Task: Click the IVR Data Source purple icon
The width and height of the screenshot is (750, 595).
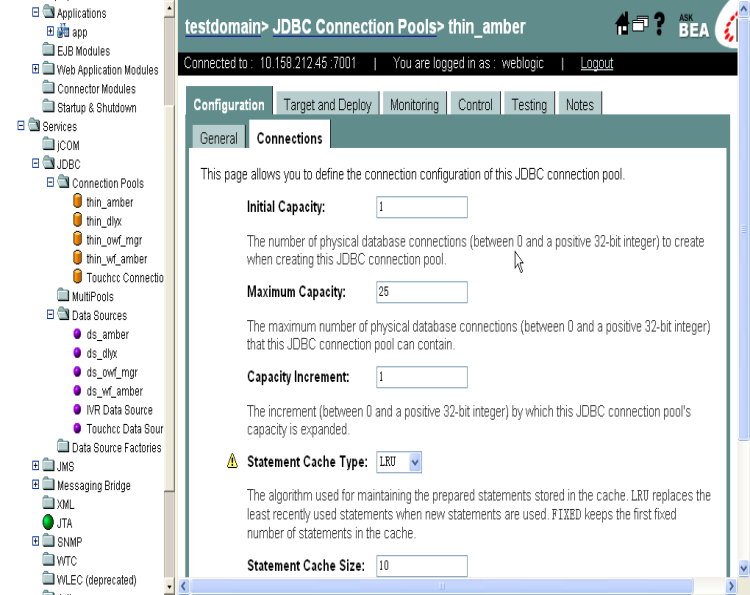Action: (x=77, y=409)
